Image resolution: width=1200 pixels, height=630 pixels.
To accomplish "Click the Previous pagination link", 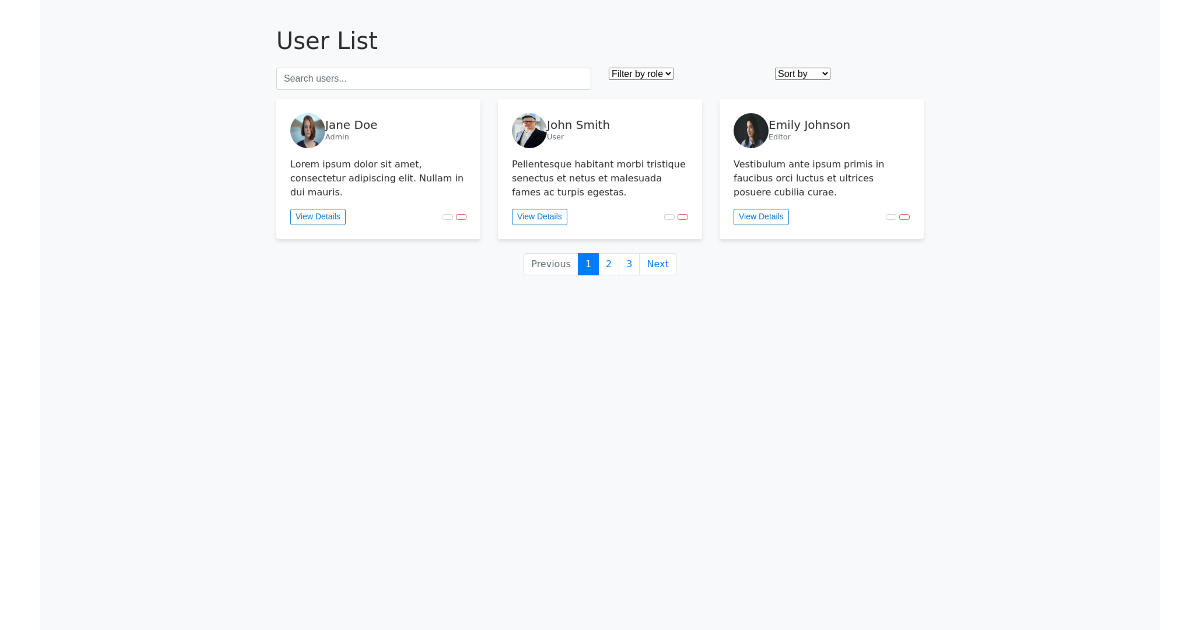I will tap(551, 264).
